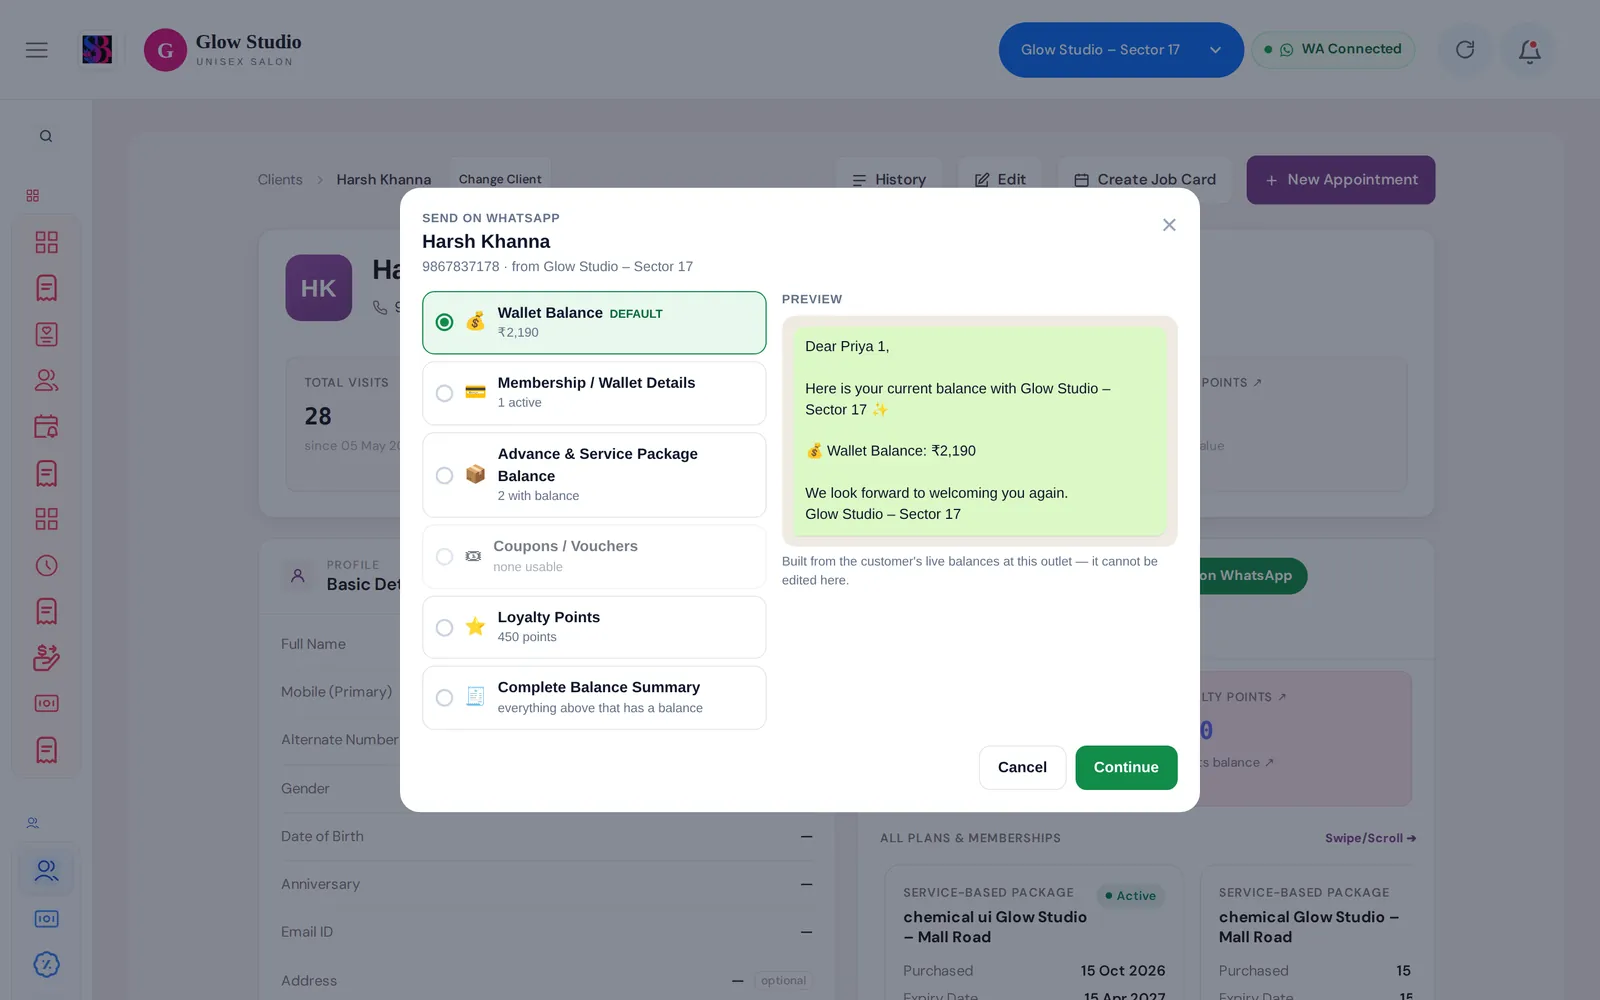Viewport: 1600px width, 1000px height.
Task: Click the Total Visits value 28
Action: click(318, 416)
